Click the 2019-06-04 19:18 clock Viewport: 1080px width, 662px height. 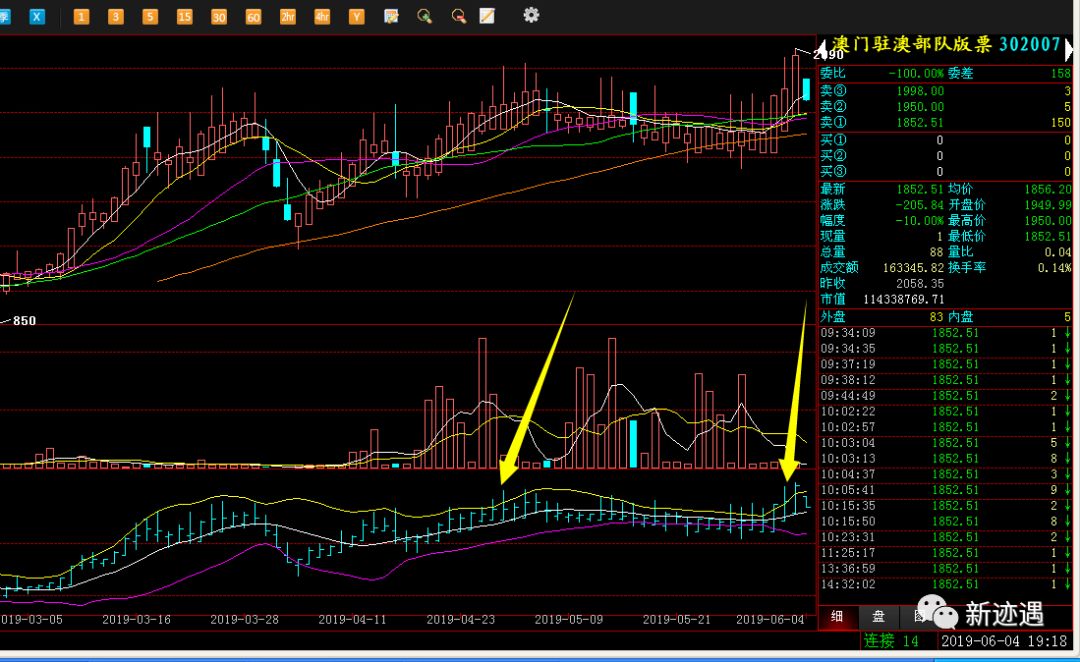click(x=1004, y=641)
